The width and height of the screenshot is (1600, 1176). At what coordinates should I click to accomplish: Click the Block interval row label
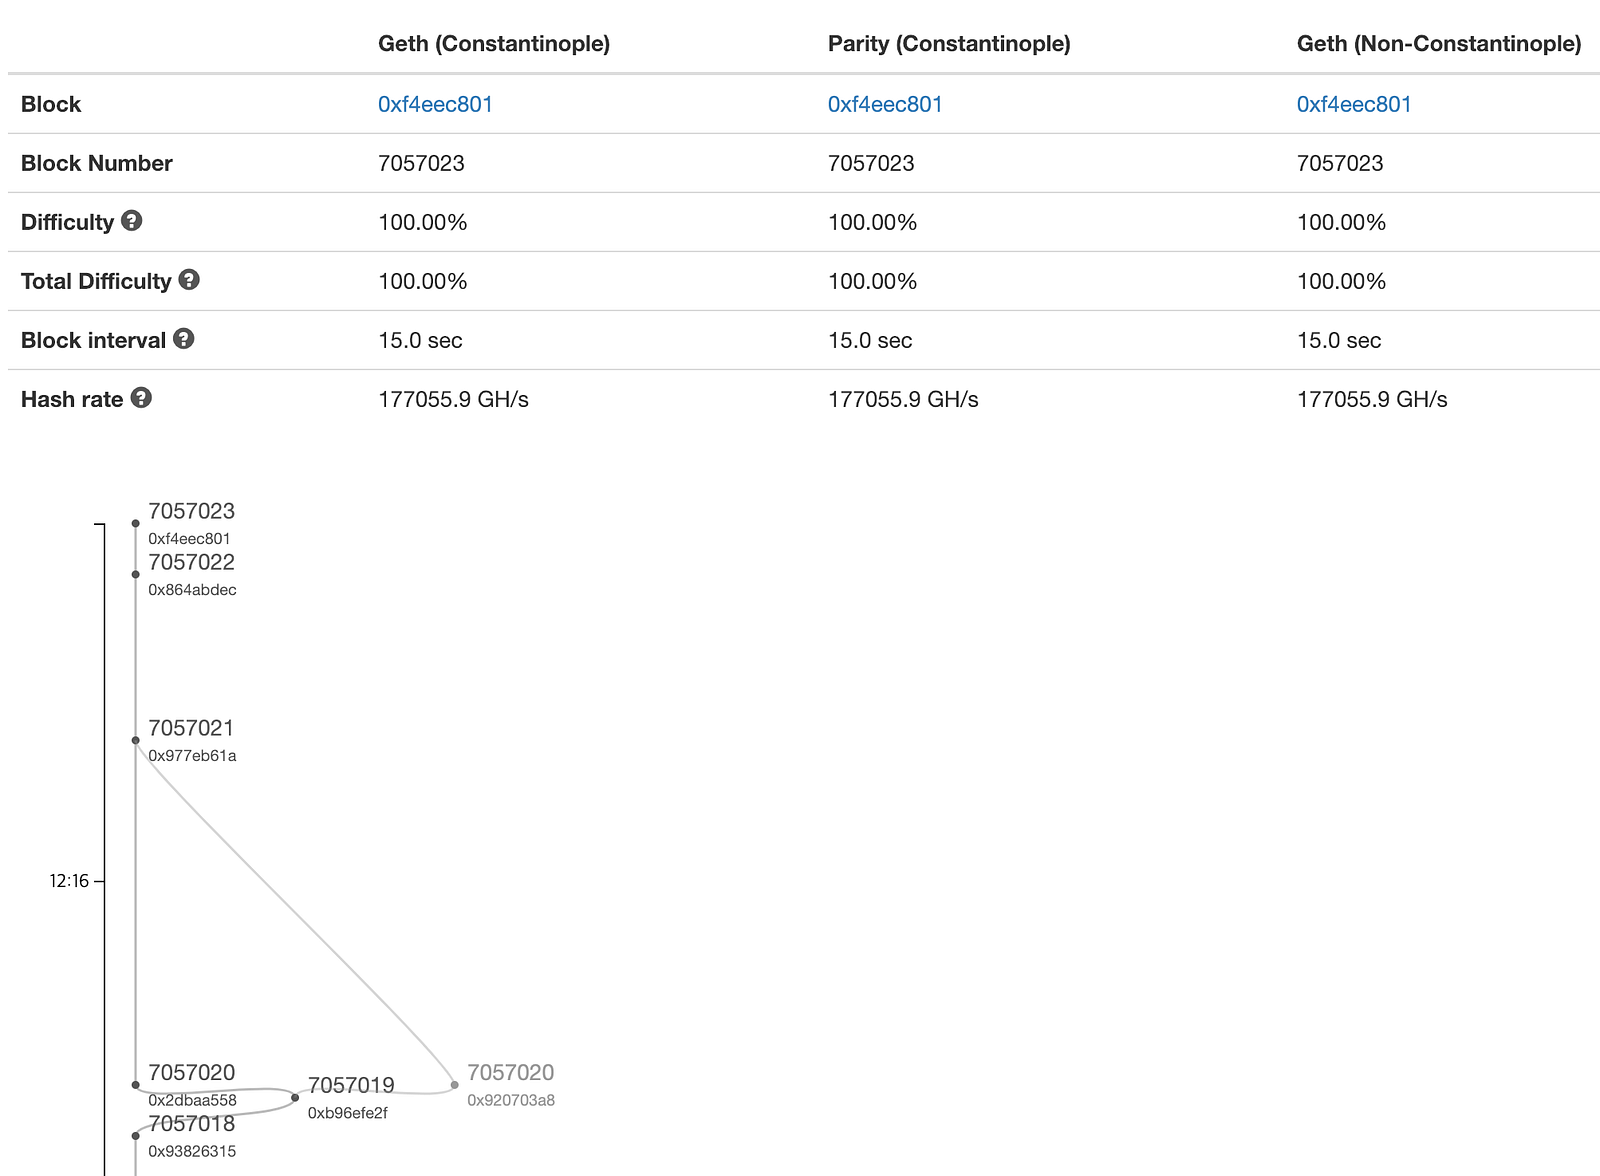click(93, 340)
